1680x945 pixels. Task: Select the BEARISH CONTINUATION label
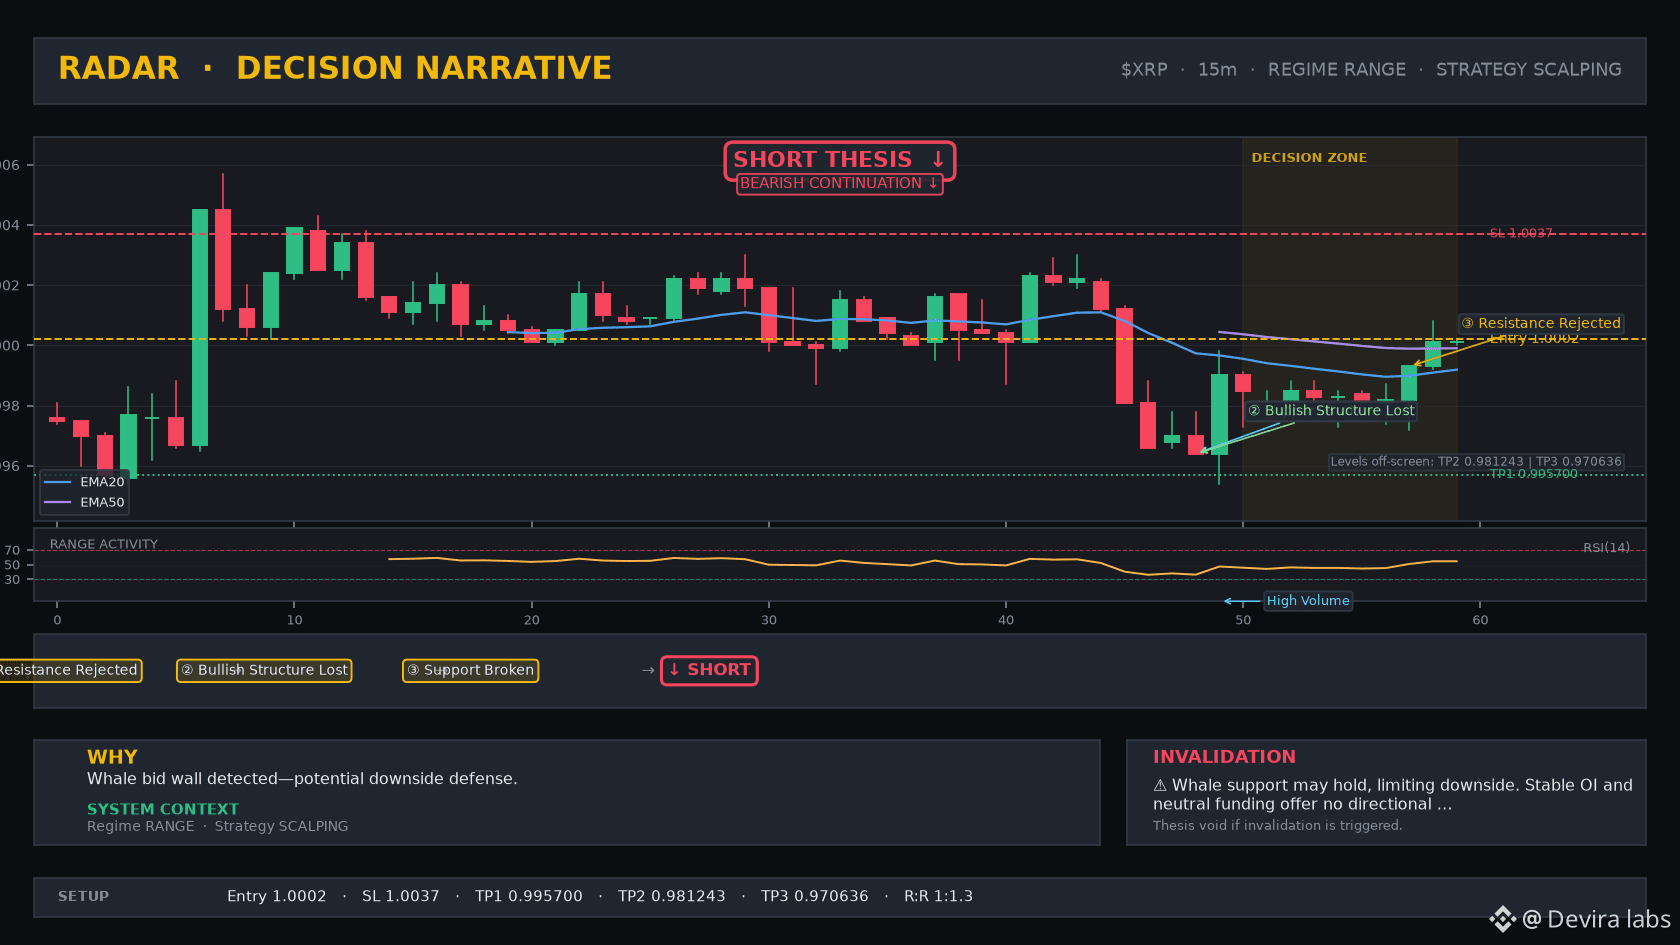[839, 183]
